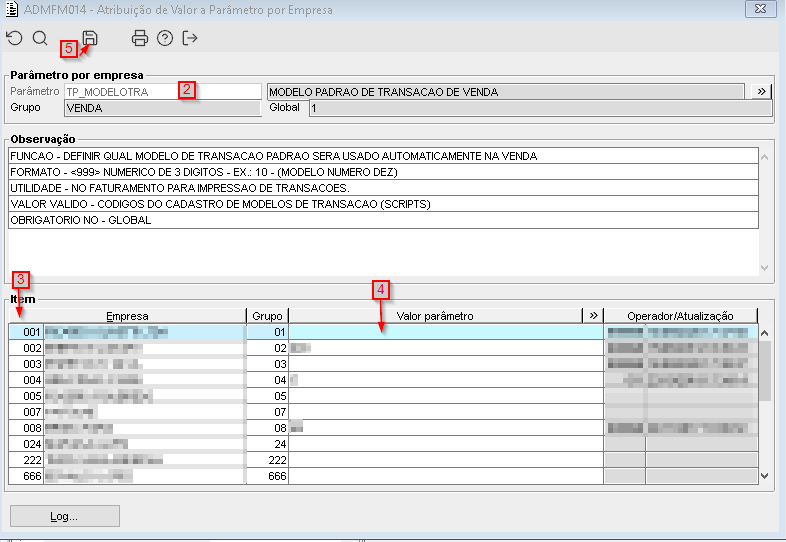The width and height of the screenshot is (786, 542).
Task: Click Item grid scrollbar up arrow
Action: pos(764,333)
